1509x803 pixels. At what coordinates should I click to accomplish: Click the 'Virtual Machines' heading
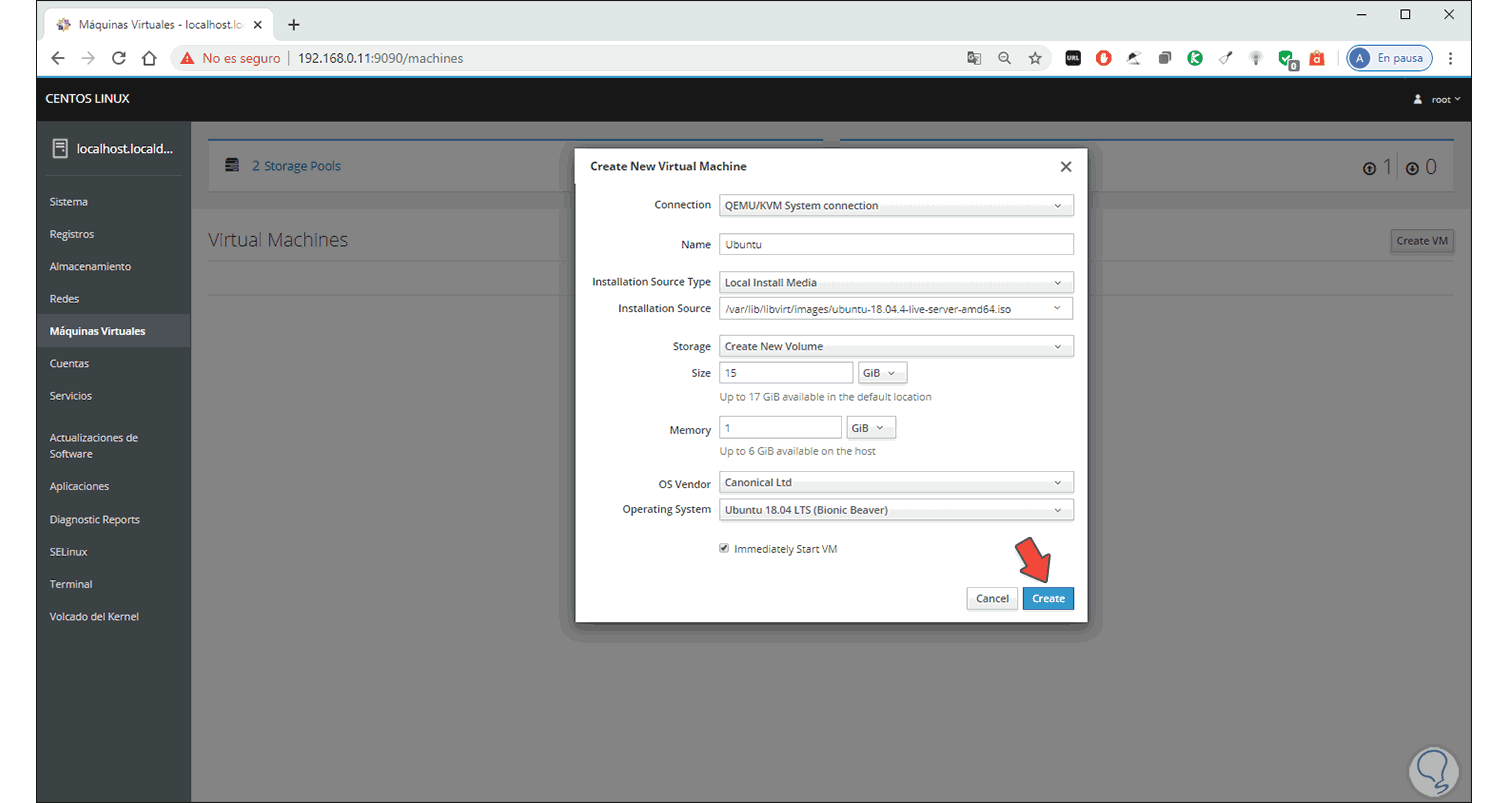pyautogui.click(x=278, y=240)
